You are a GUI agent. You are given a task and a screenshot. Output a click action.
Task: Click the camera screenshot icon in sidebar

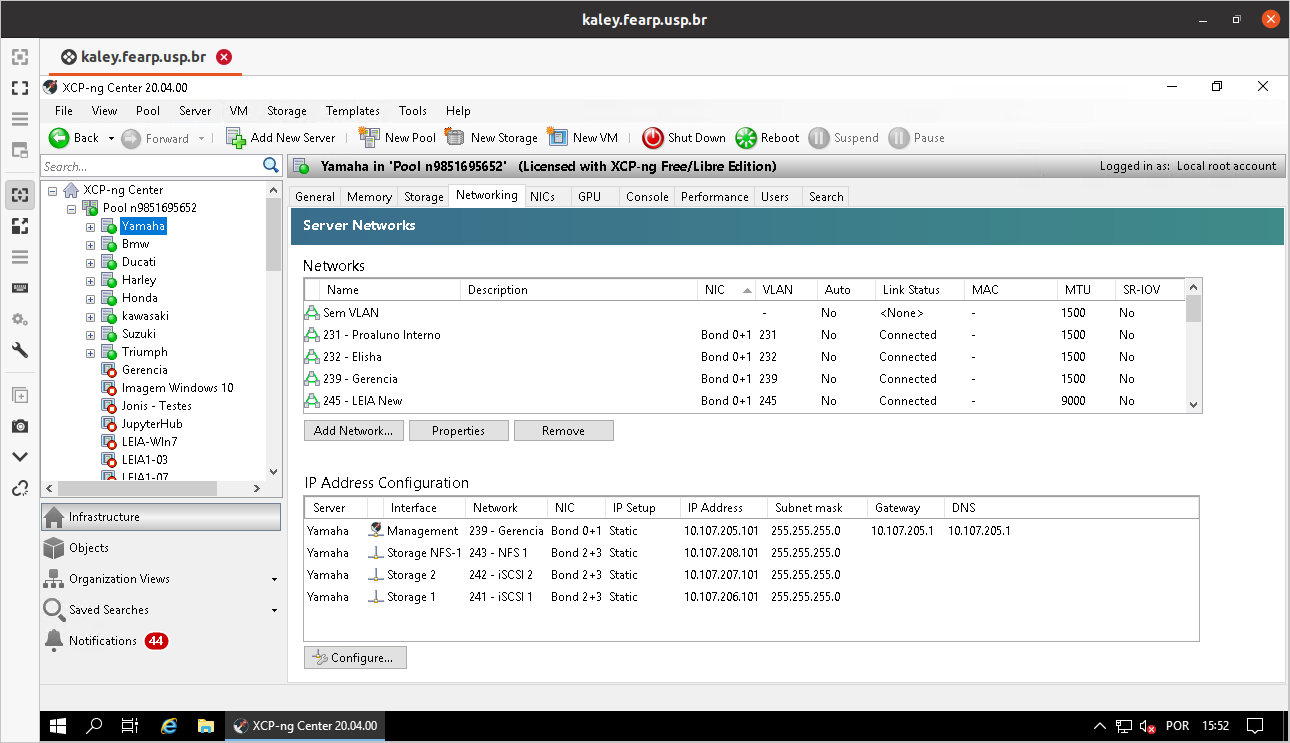pos(19,426)
